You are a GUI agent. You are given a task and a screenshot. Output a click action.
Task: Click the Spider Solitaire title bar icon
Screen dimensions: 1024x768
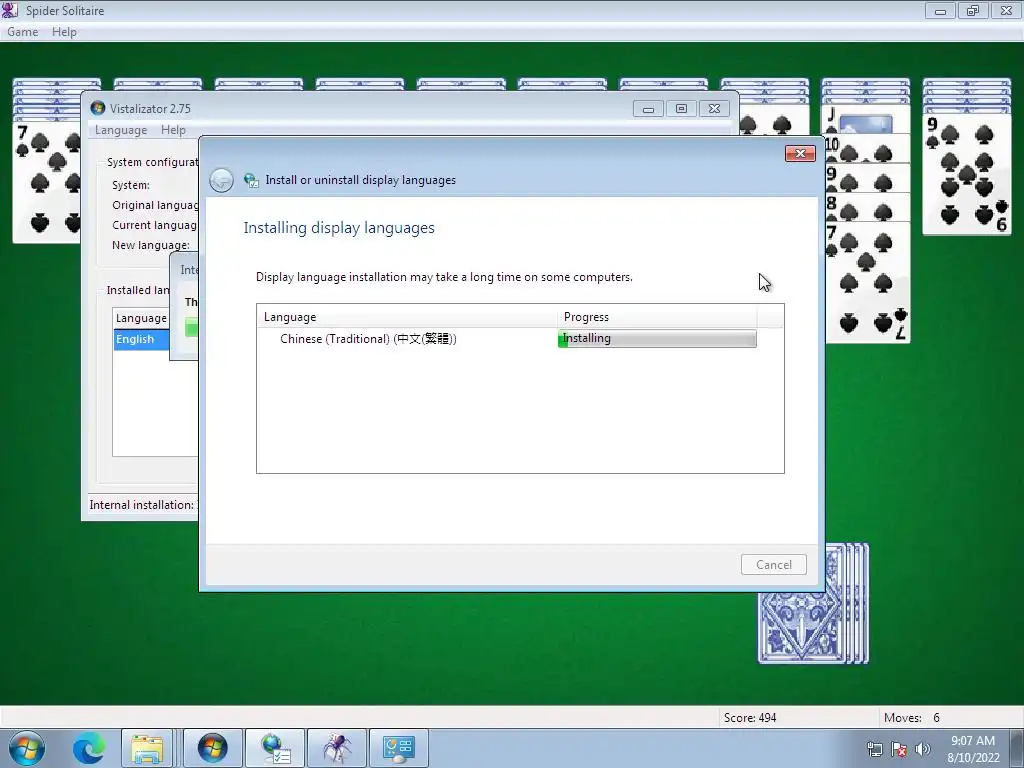tap(10, 10)
